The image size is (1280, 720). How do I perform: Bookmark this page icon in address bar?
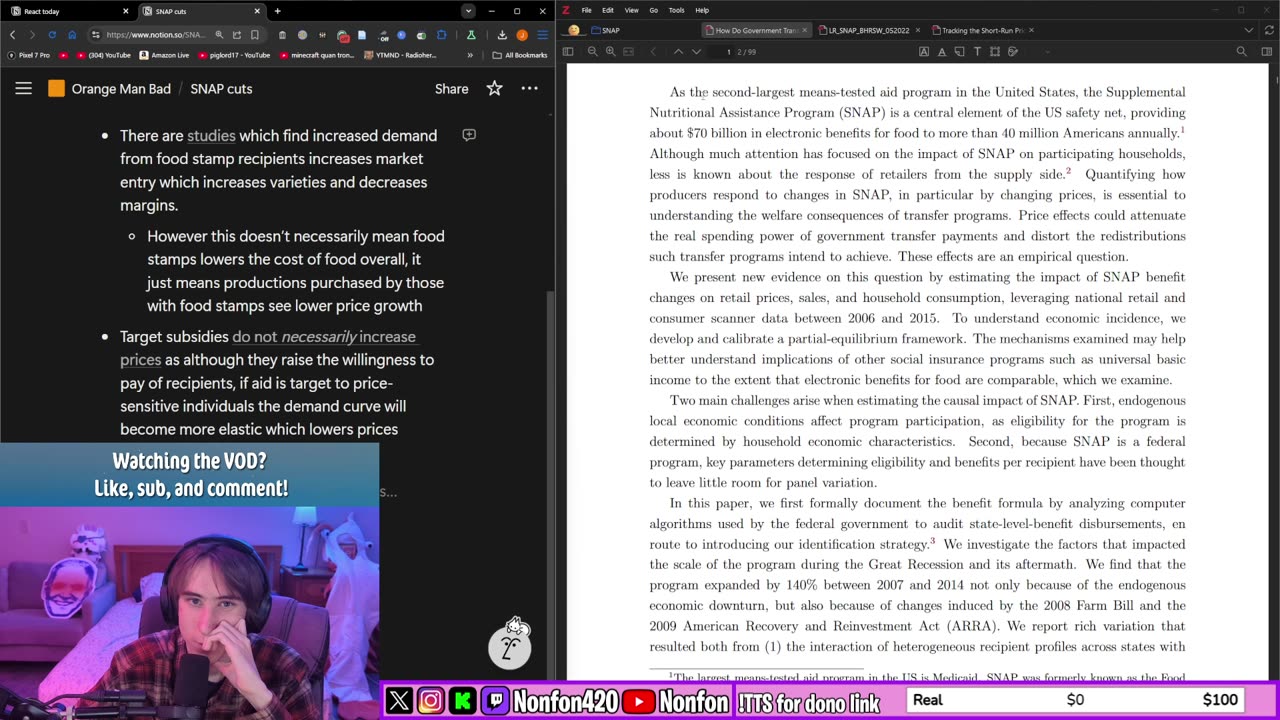[254, 34]
